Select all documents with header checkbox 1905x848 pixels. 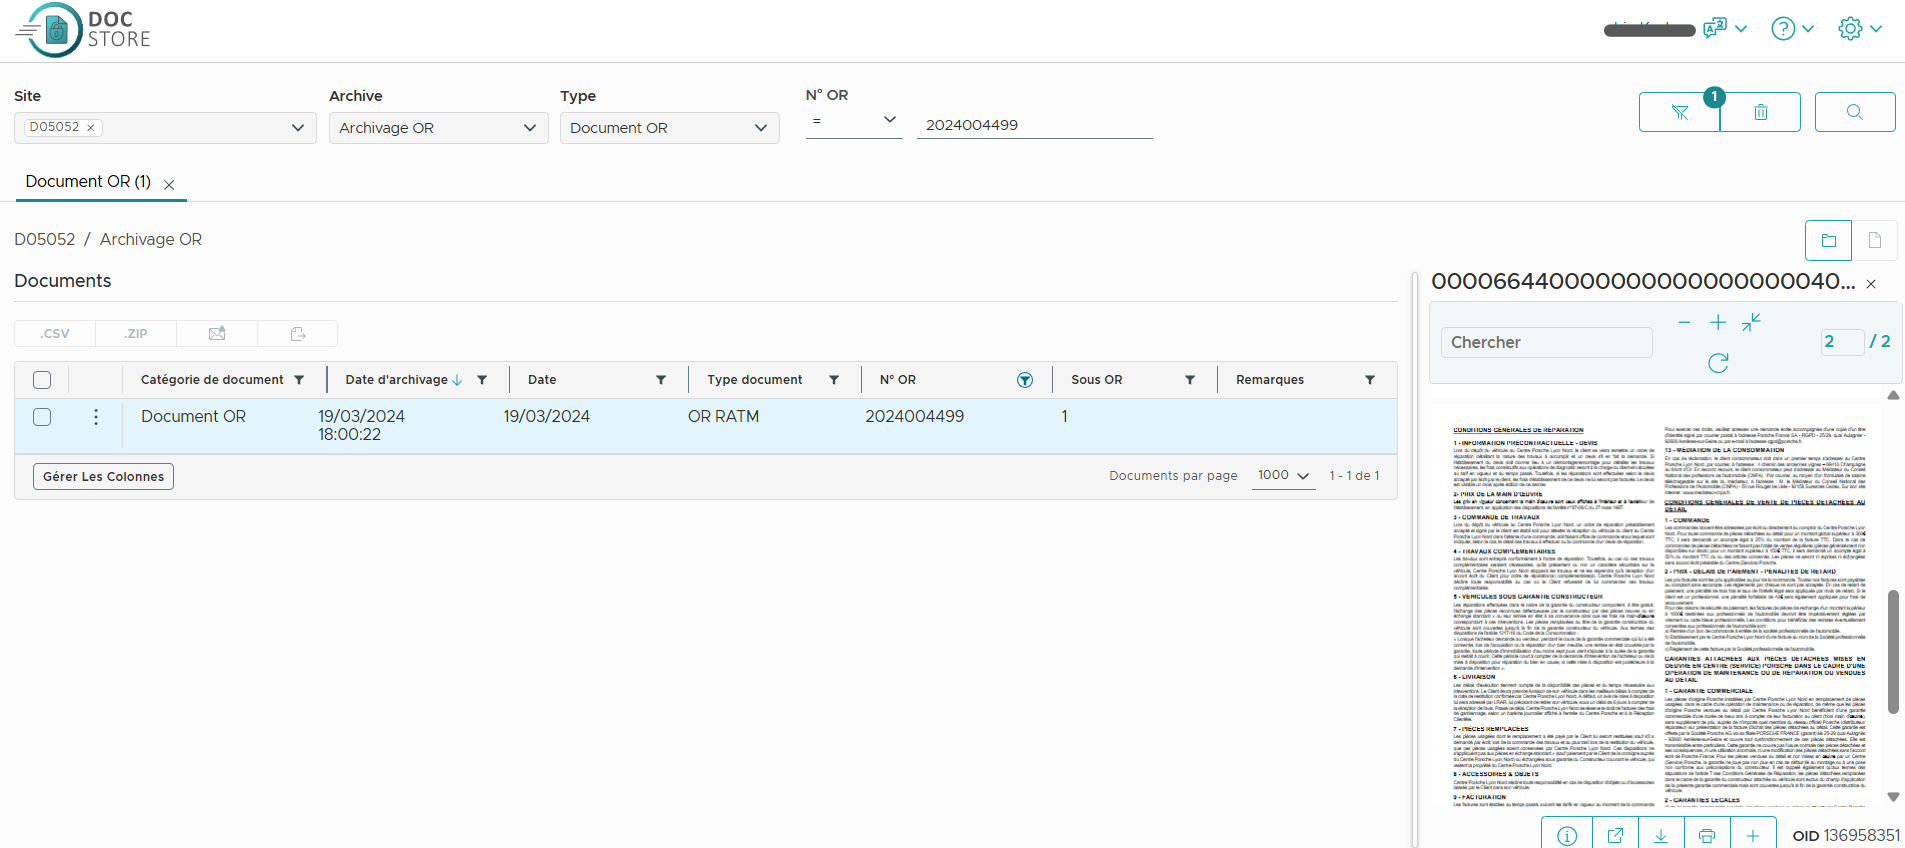click(x=42, y=380)
